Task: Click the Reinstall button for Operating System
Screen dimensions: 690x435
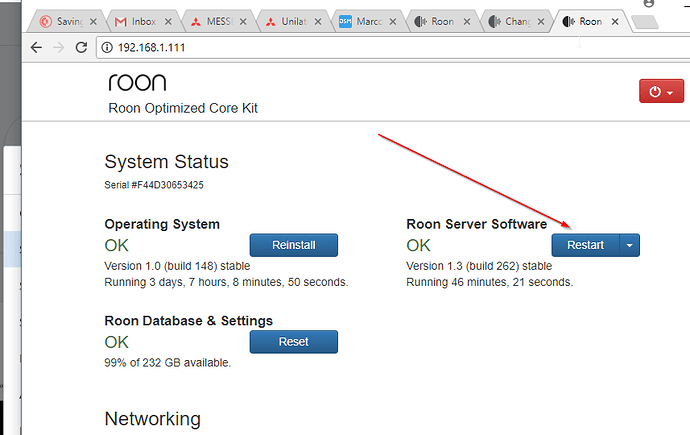Action: click(x=294, y=245)
